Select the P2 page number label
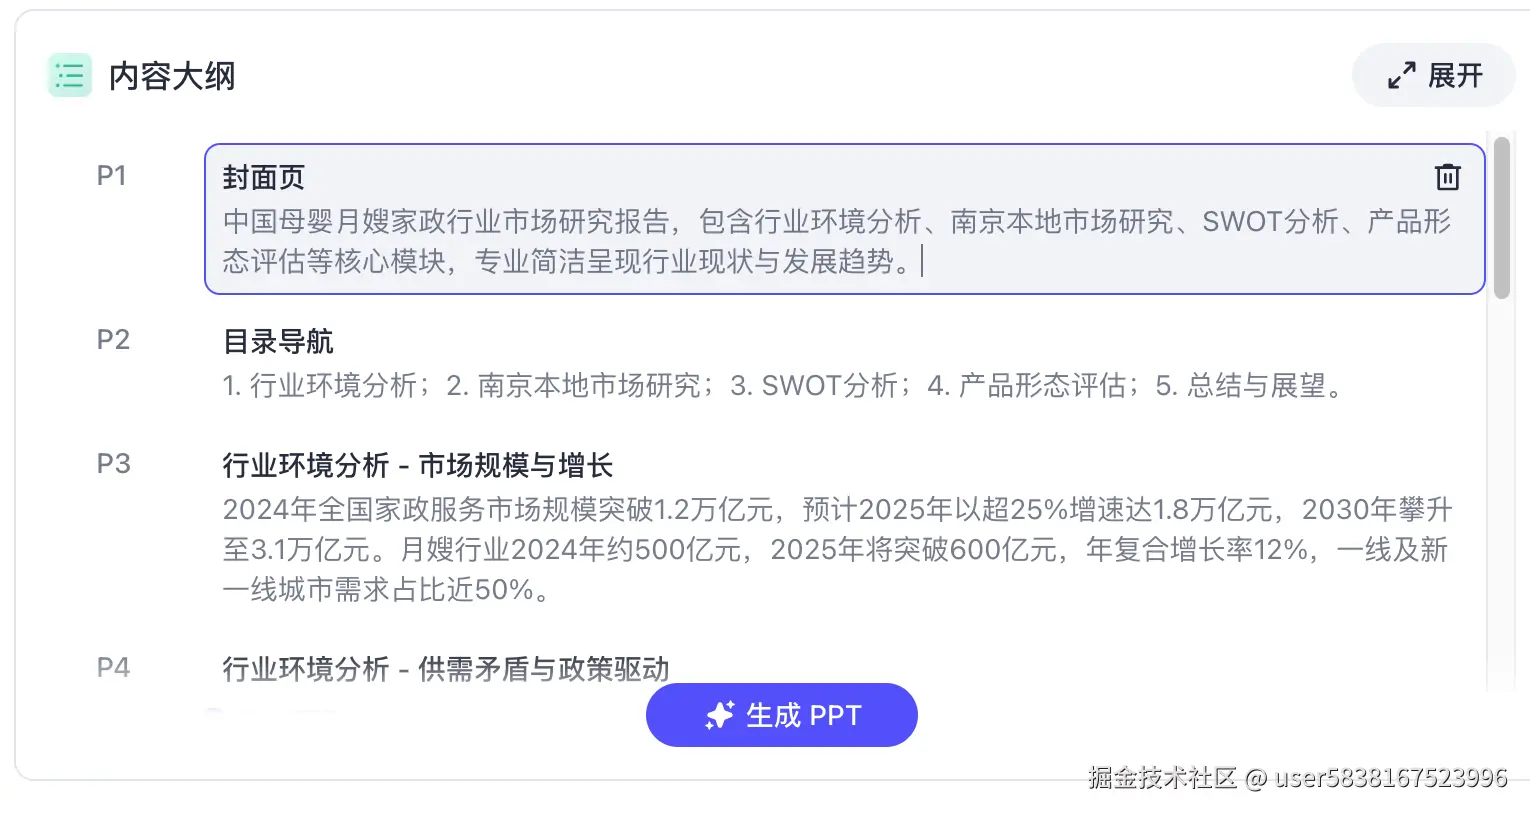The height and width of the screenshot is (814, 1530). tap(113, 340)
